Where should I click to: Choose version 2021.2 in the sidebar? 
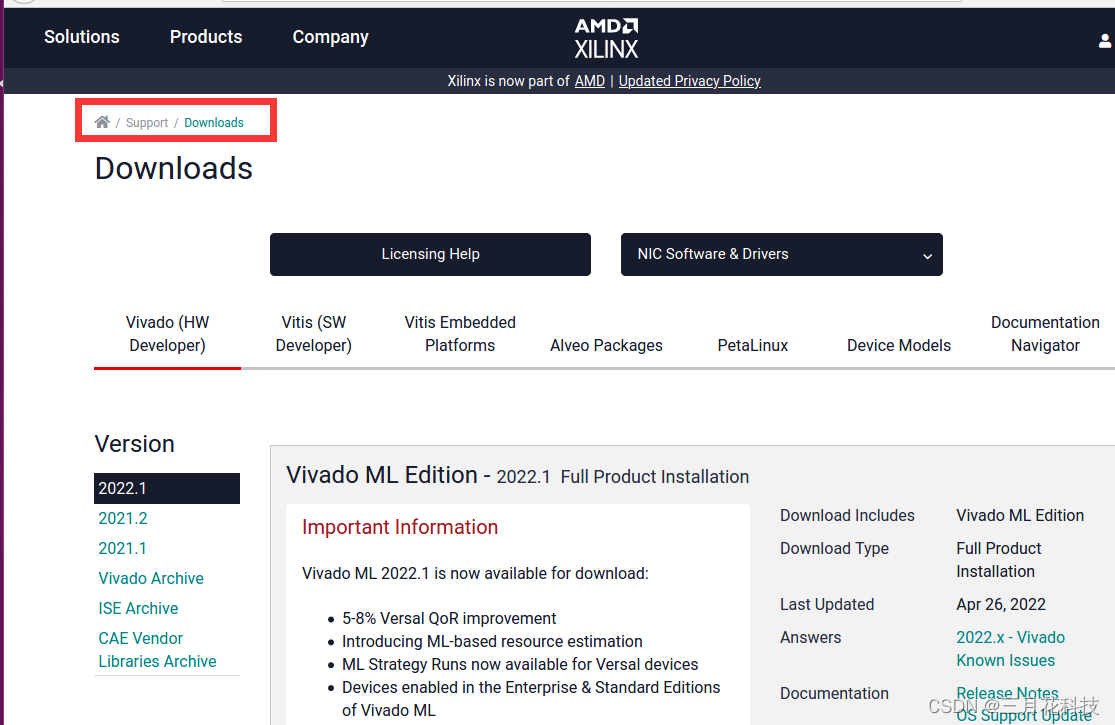tap(123, 518)
